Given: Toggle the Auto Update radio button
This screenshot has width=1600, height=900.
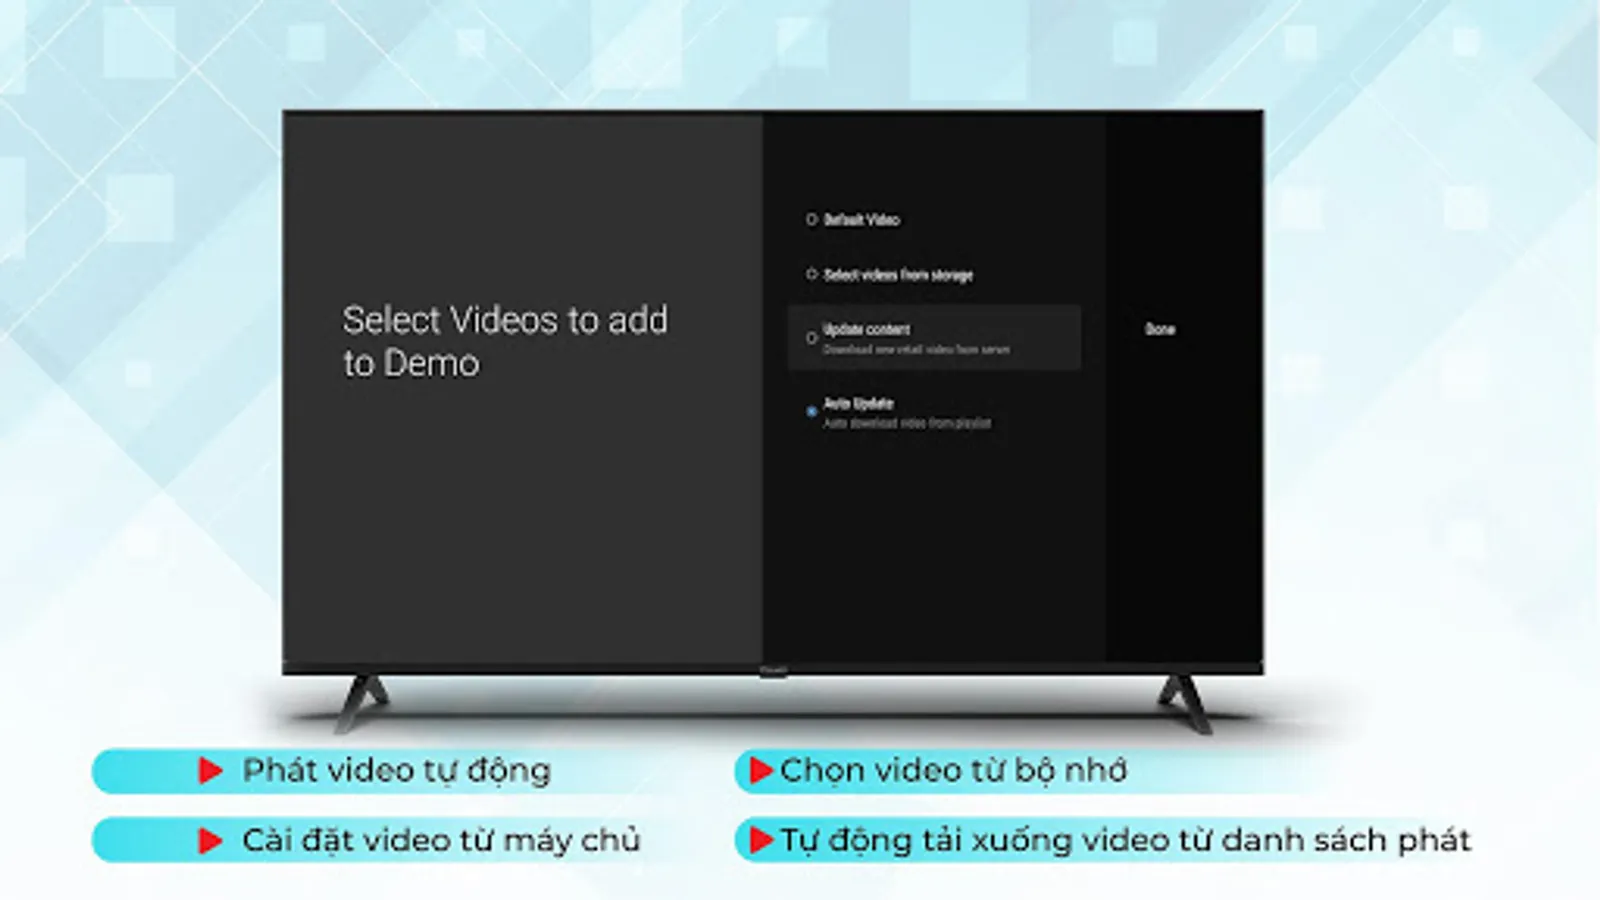Looking at the screenshot, I should [812, 411].
